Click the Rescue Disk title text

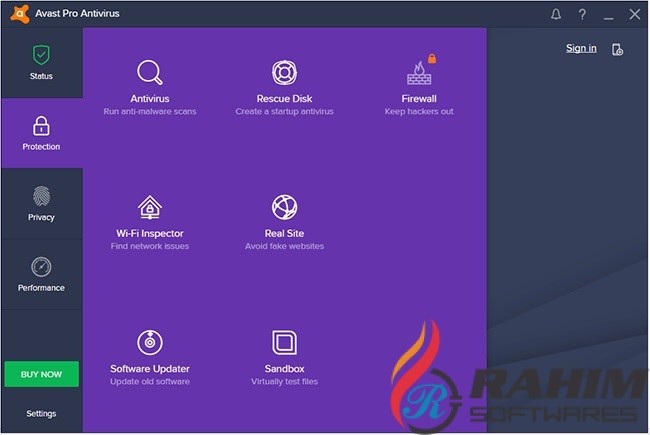(284, 99)
